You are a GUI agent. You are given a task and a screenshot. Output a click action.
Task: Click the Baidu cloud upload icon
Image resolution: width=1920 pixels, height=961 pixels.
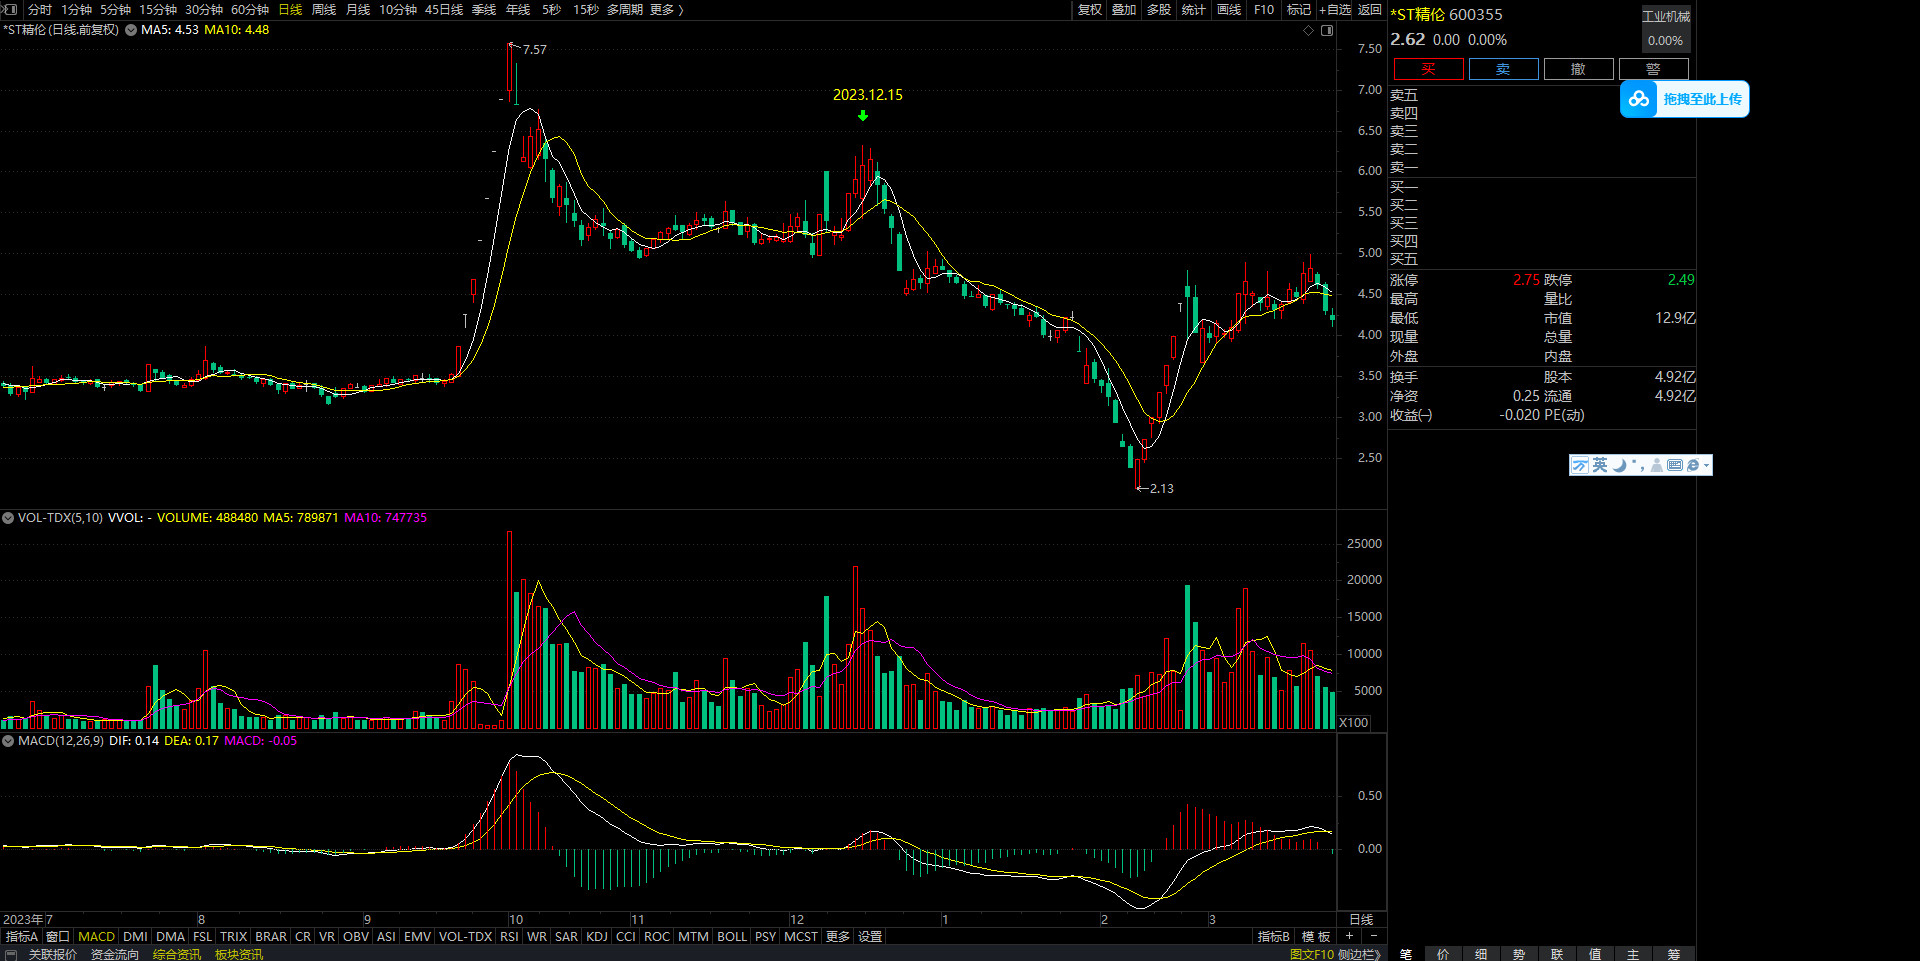click(x=1639, y=99)
